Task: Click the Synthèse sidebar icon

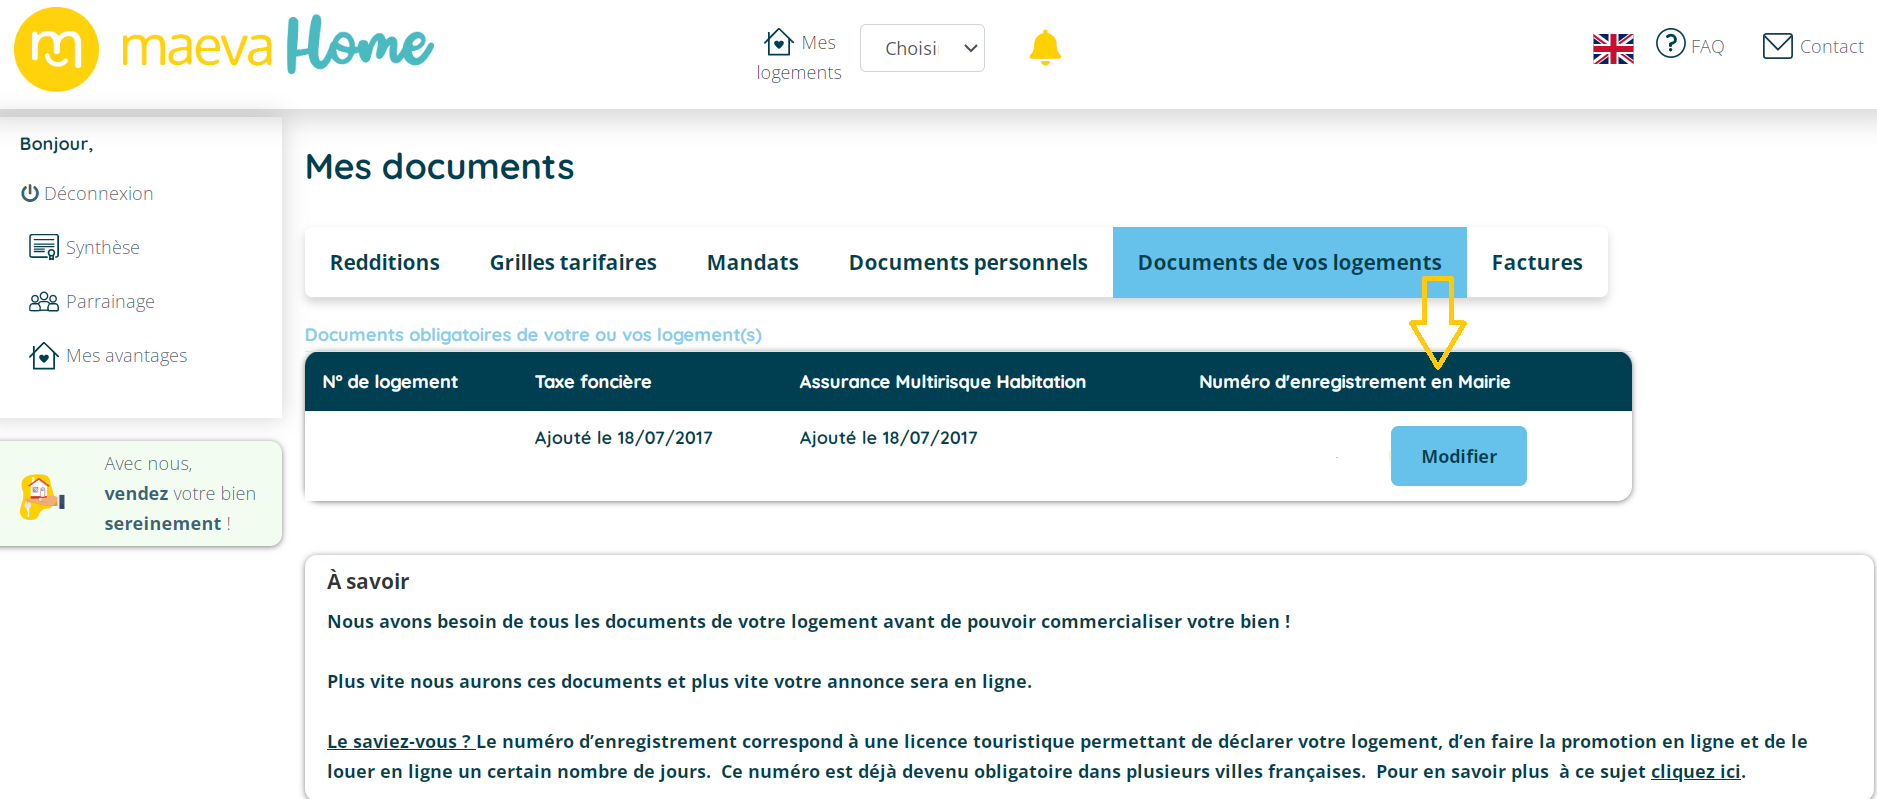Action: pos(44,247)
